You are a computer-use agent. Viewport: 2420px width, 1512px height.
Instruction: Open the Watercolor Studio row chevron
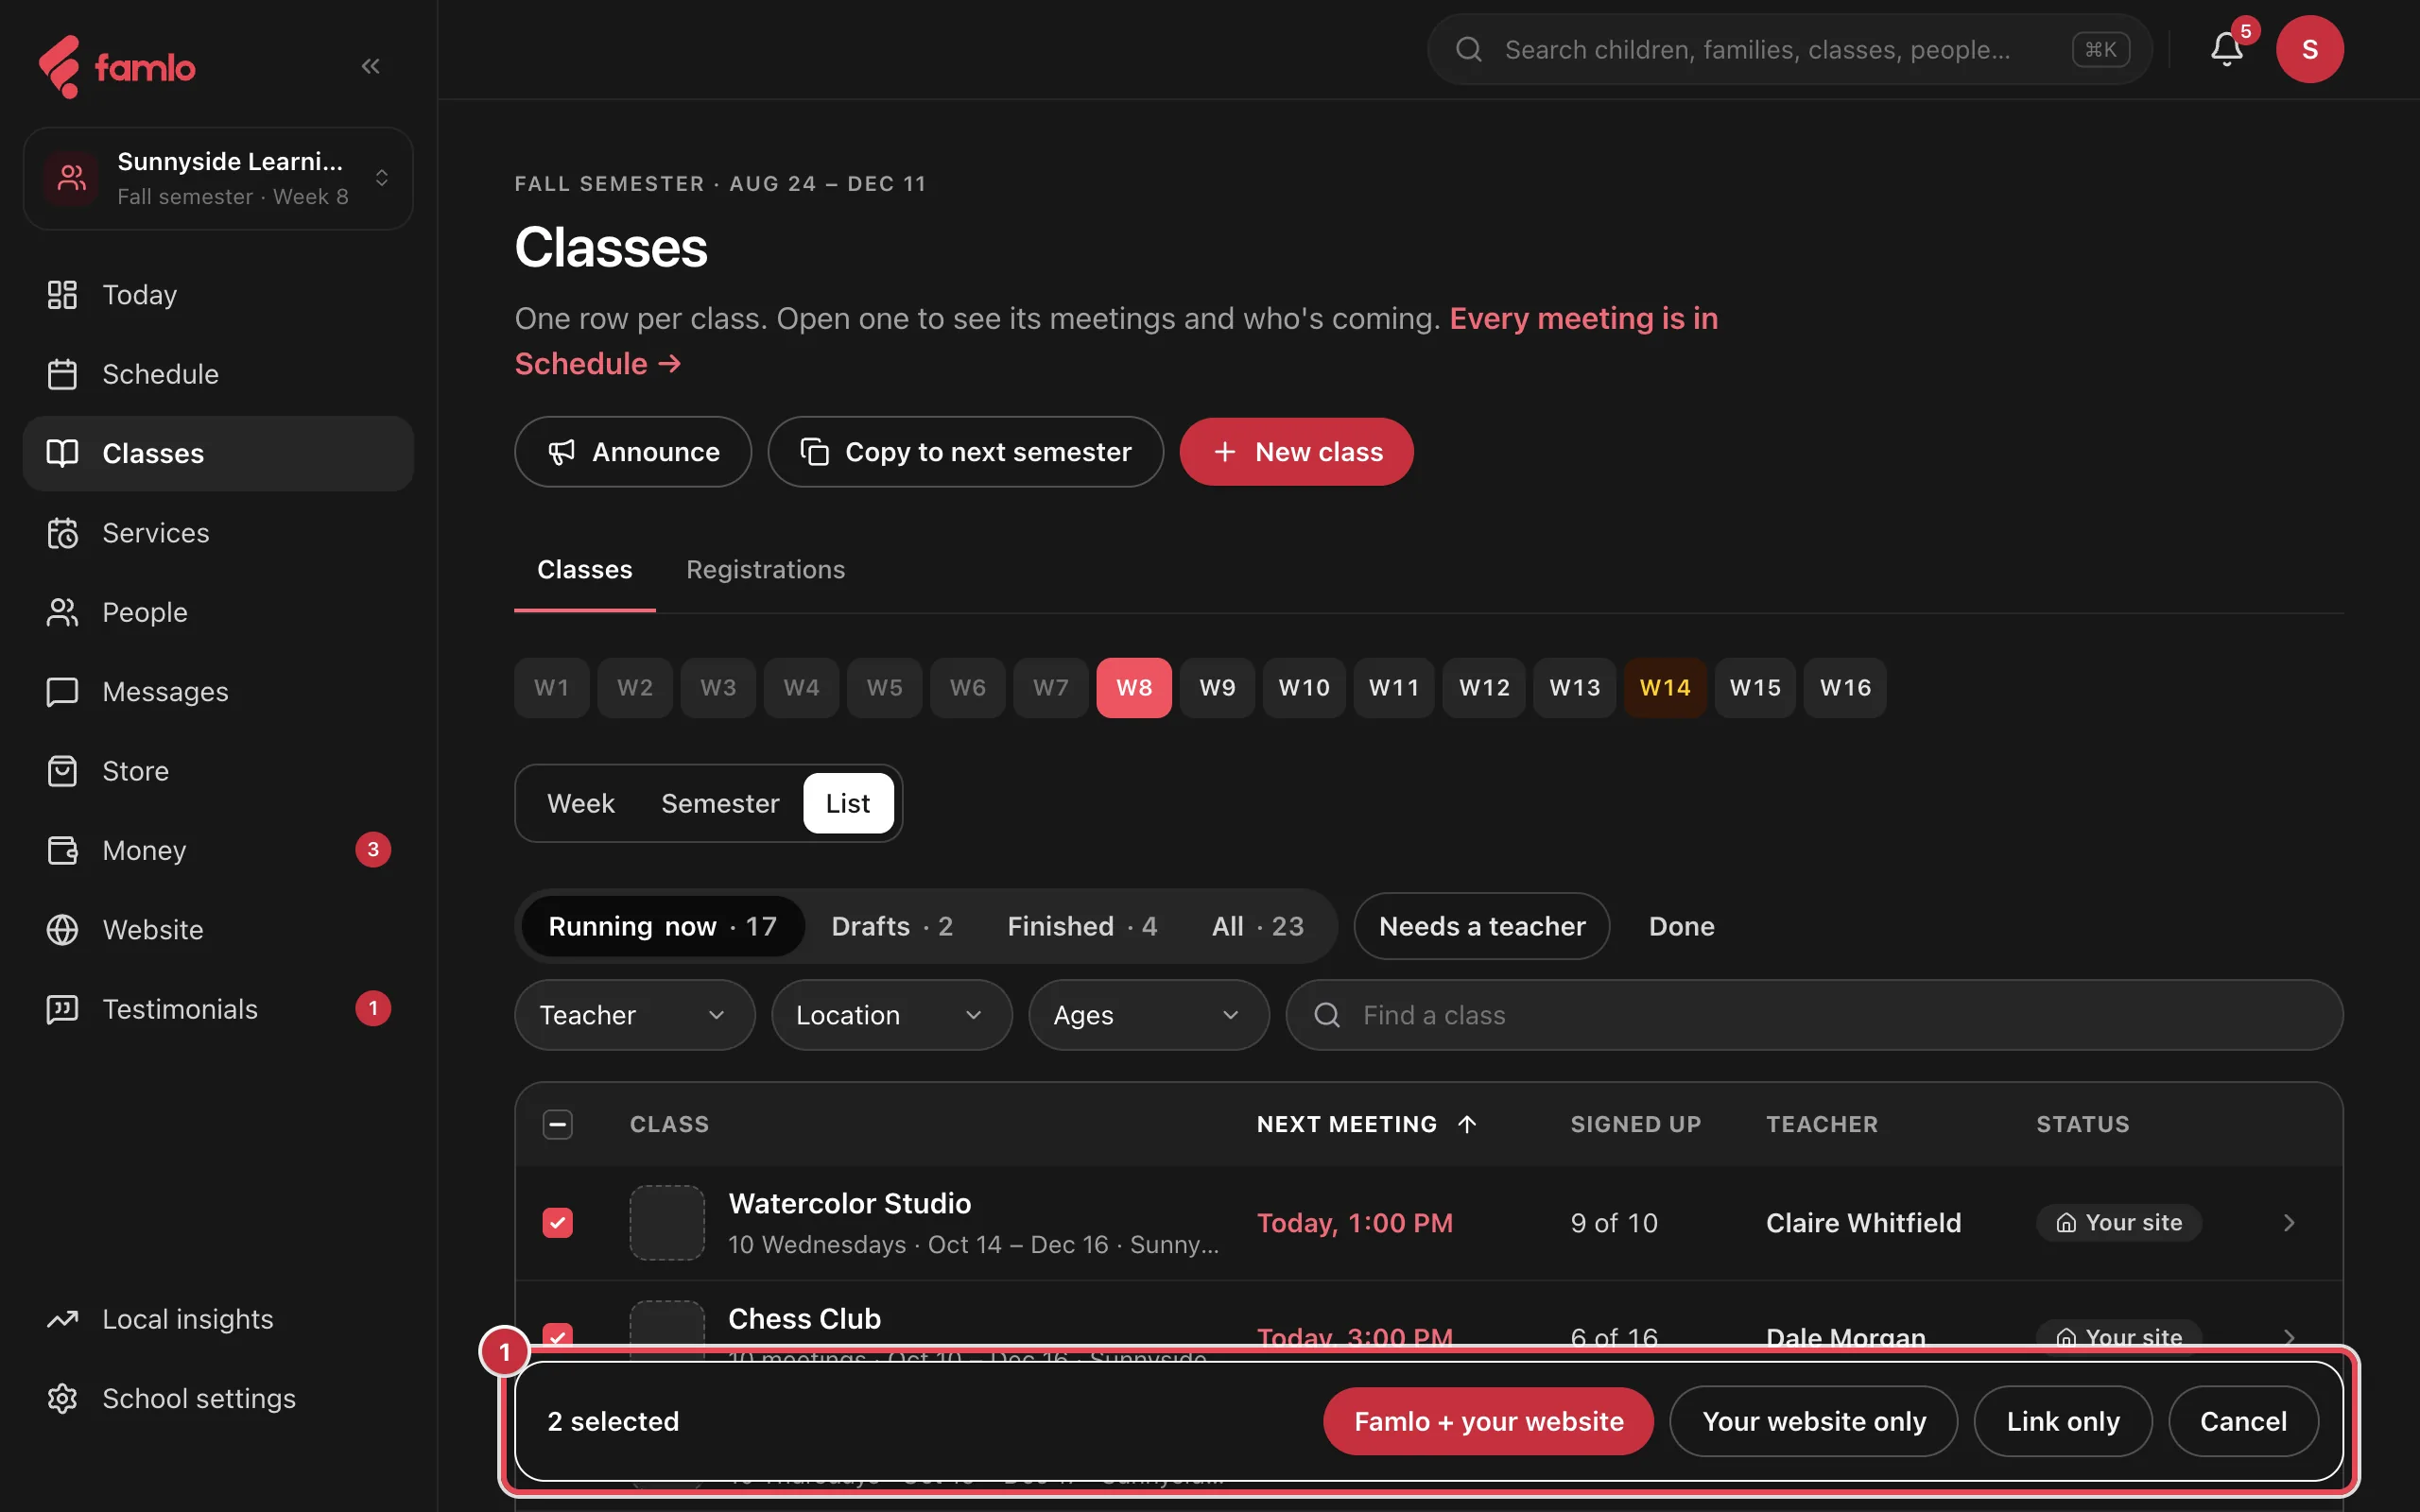[x=2288, y=1223]
